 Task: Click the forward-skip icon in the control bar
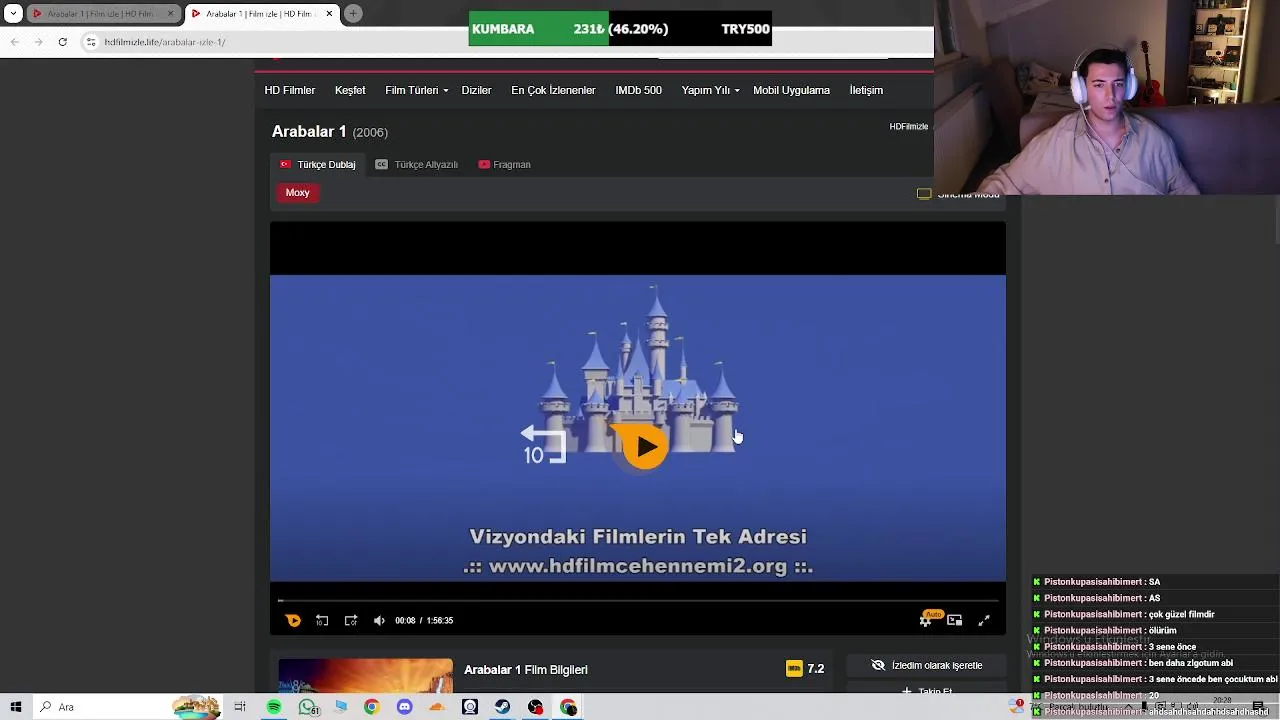coord(351,620)
